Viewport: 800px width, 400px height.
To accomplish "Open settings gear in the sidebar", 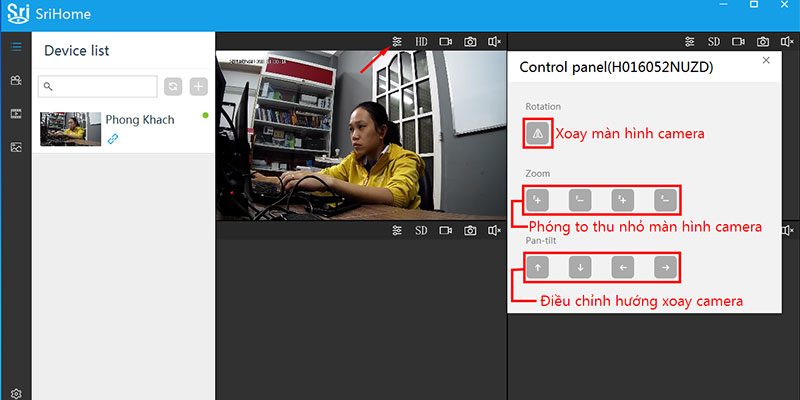I will tap(16, 393).
